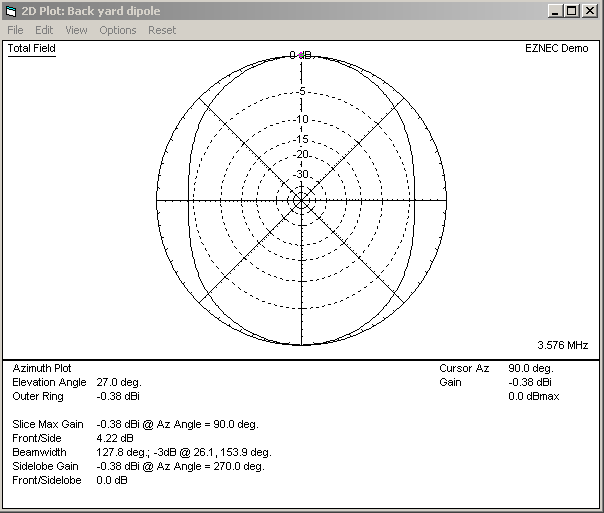Maximize the 2D Plot window
The width and height of the screenshot is (604, 513).
[x=571, y=10]
